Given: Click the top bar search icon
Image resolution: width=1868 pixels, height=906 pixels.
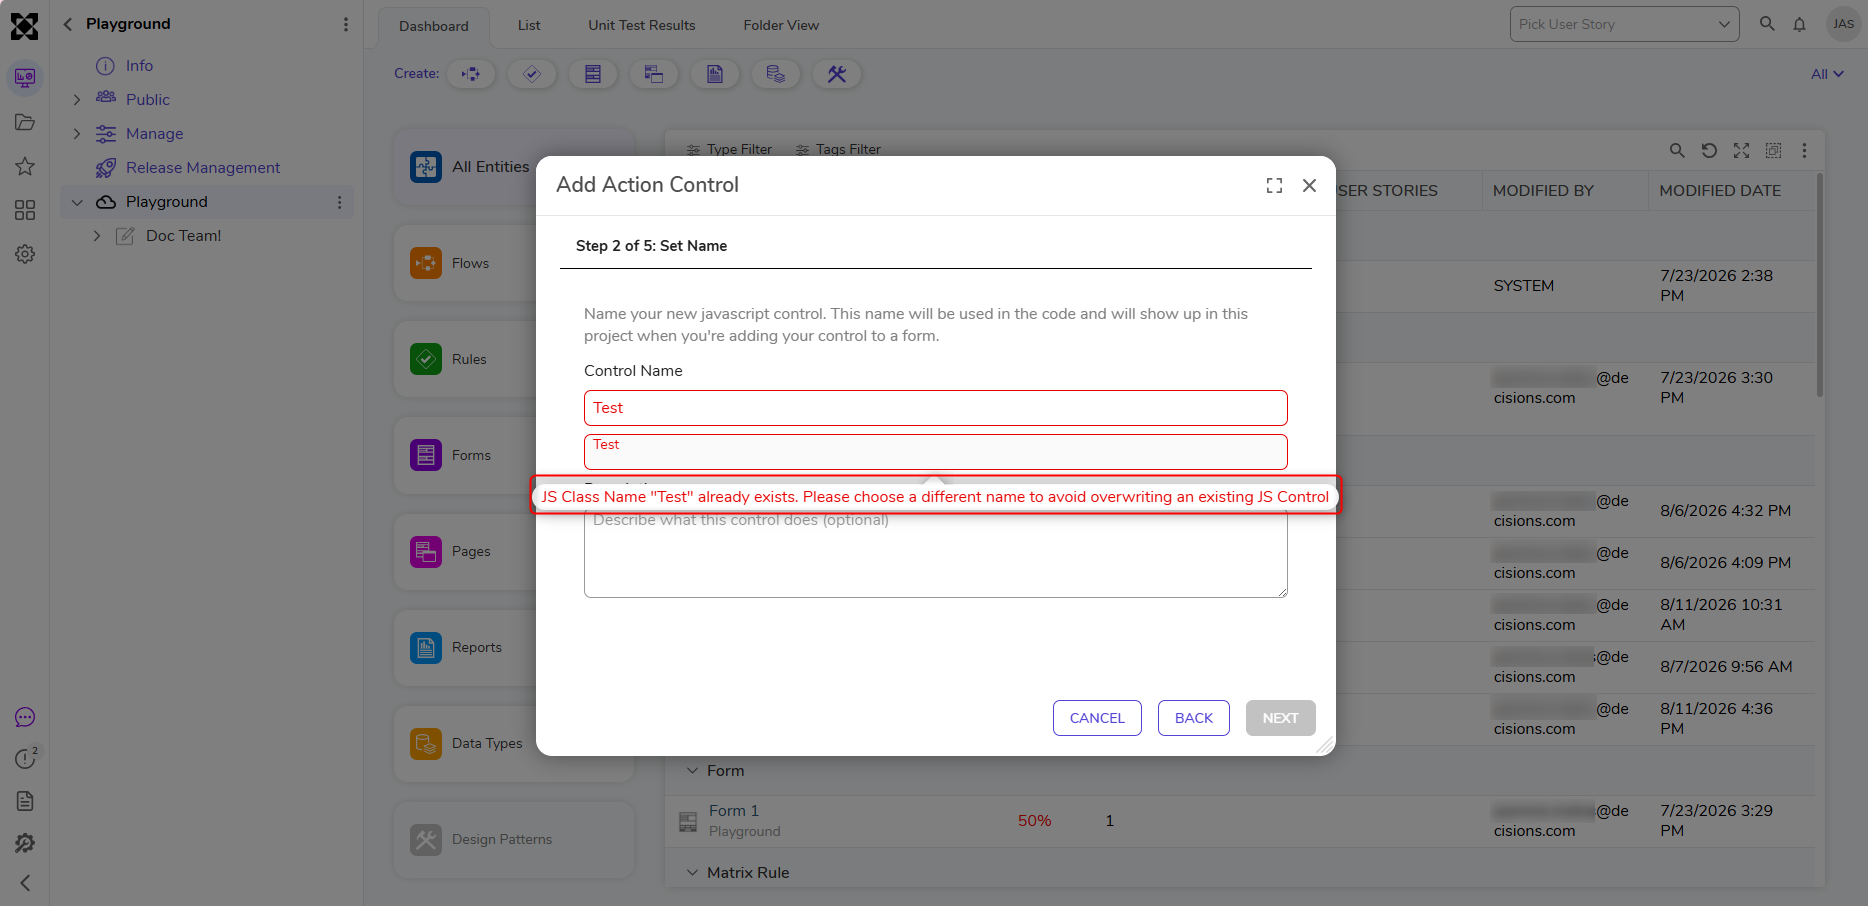Looking at the screenshot, I should pyautogui.click(x=1767, y=24).
